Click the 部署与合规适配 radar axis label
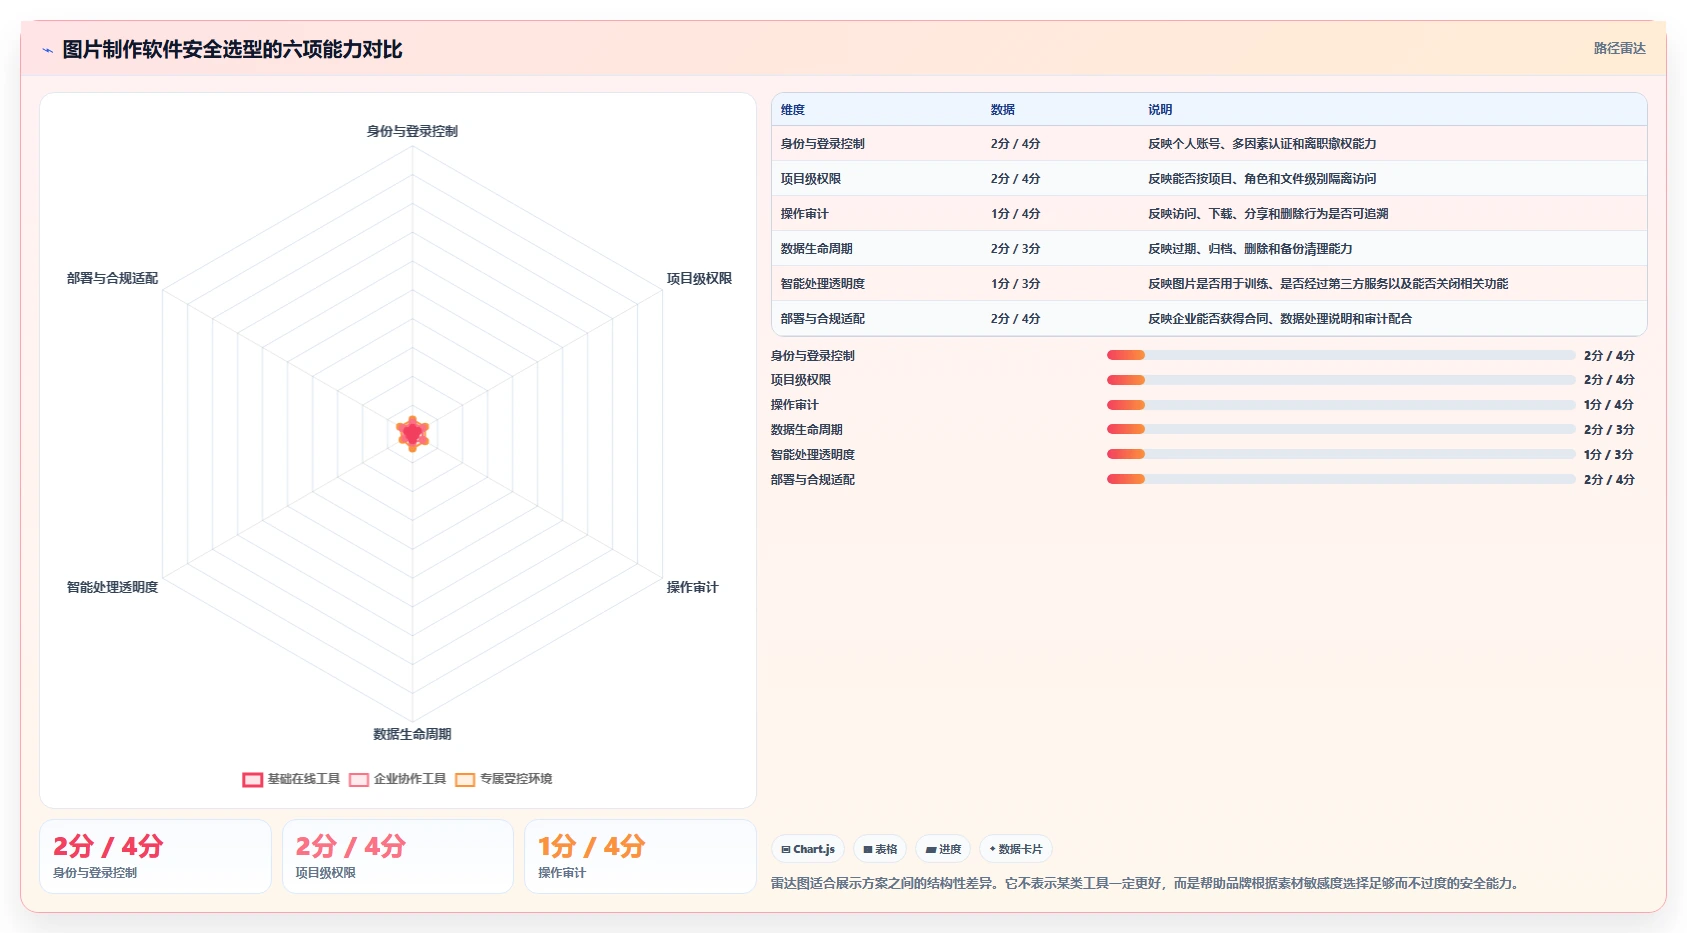The height and width of the screenshot is (933, 1687). 112,278
